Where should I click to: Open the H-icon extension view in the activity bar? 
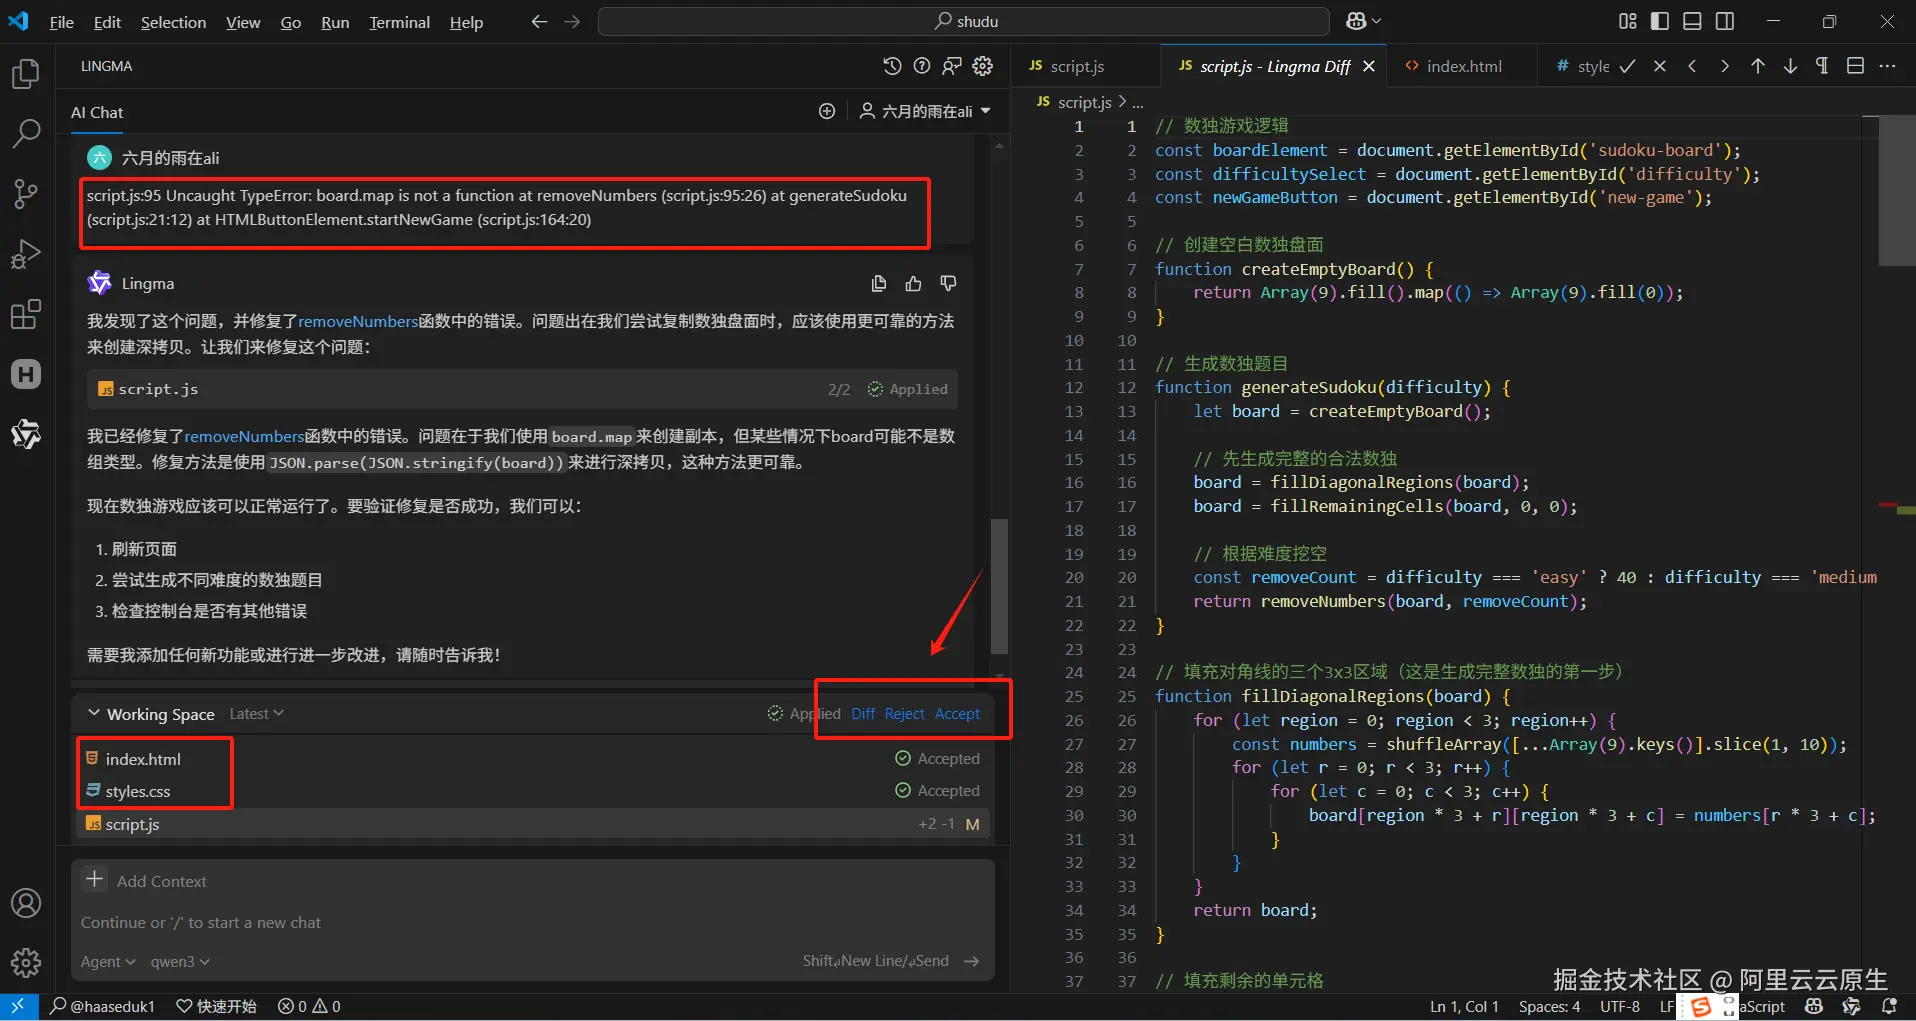[x=26, y=374]
